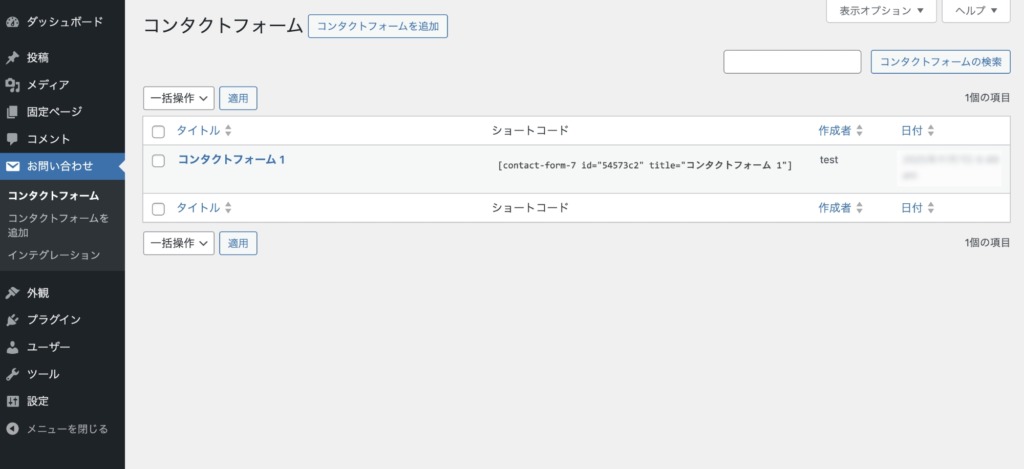Open インテグレーション submenu item
Viewport: 1024px width, 469px height.
click(x=54, y=255)
